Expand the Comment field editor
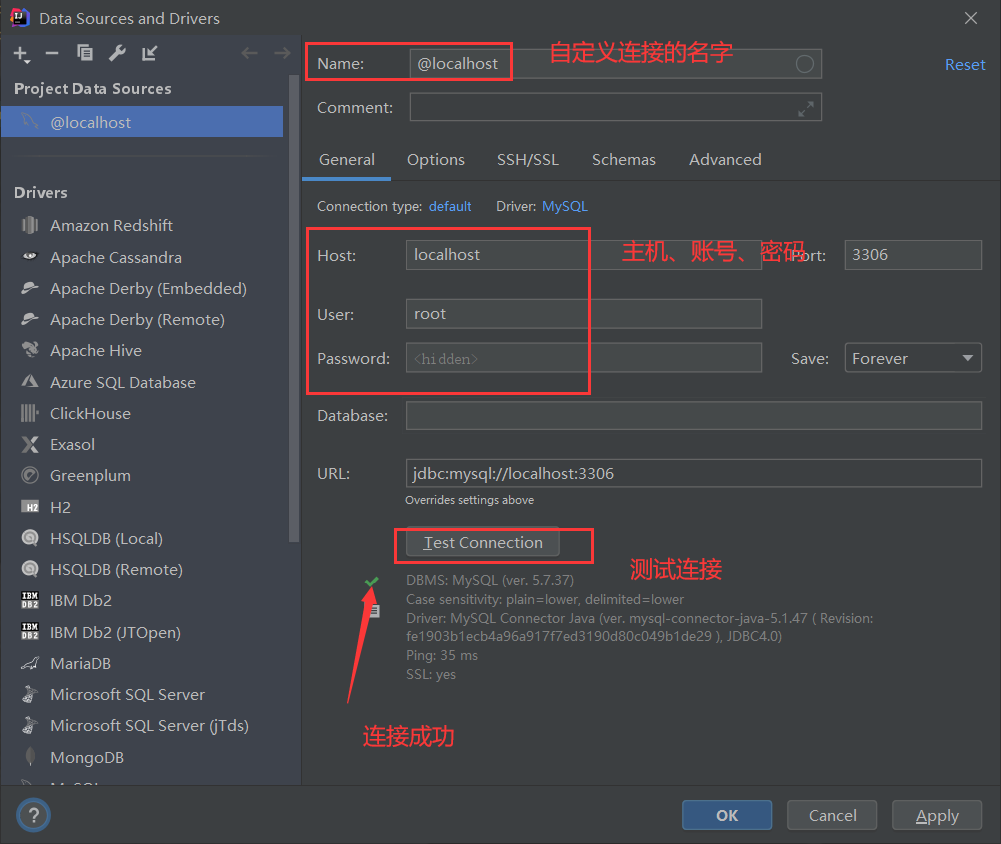Image resolution: width=1001 pixels, height=844 pixels. tap(806, 109)
